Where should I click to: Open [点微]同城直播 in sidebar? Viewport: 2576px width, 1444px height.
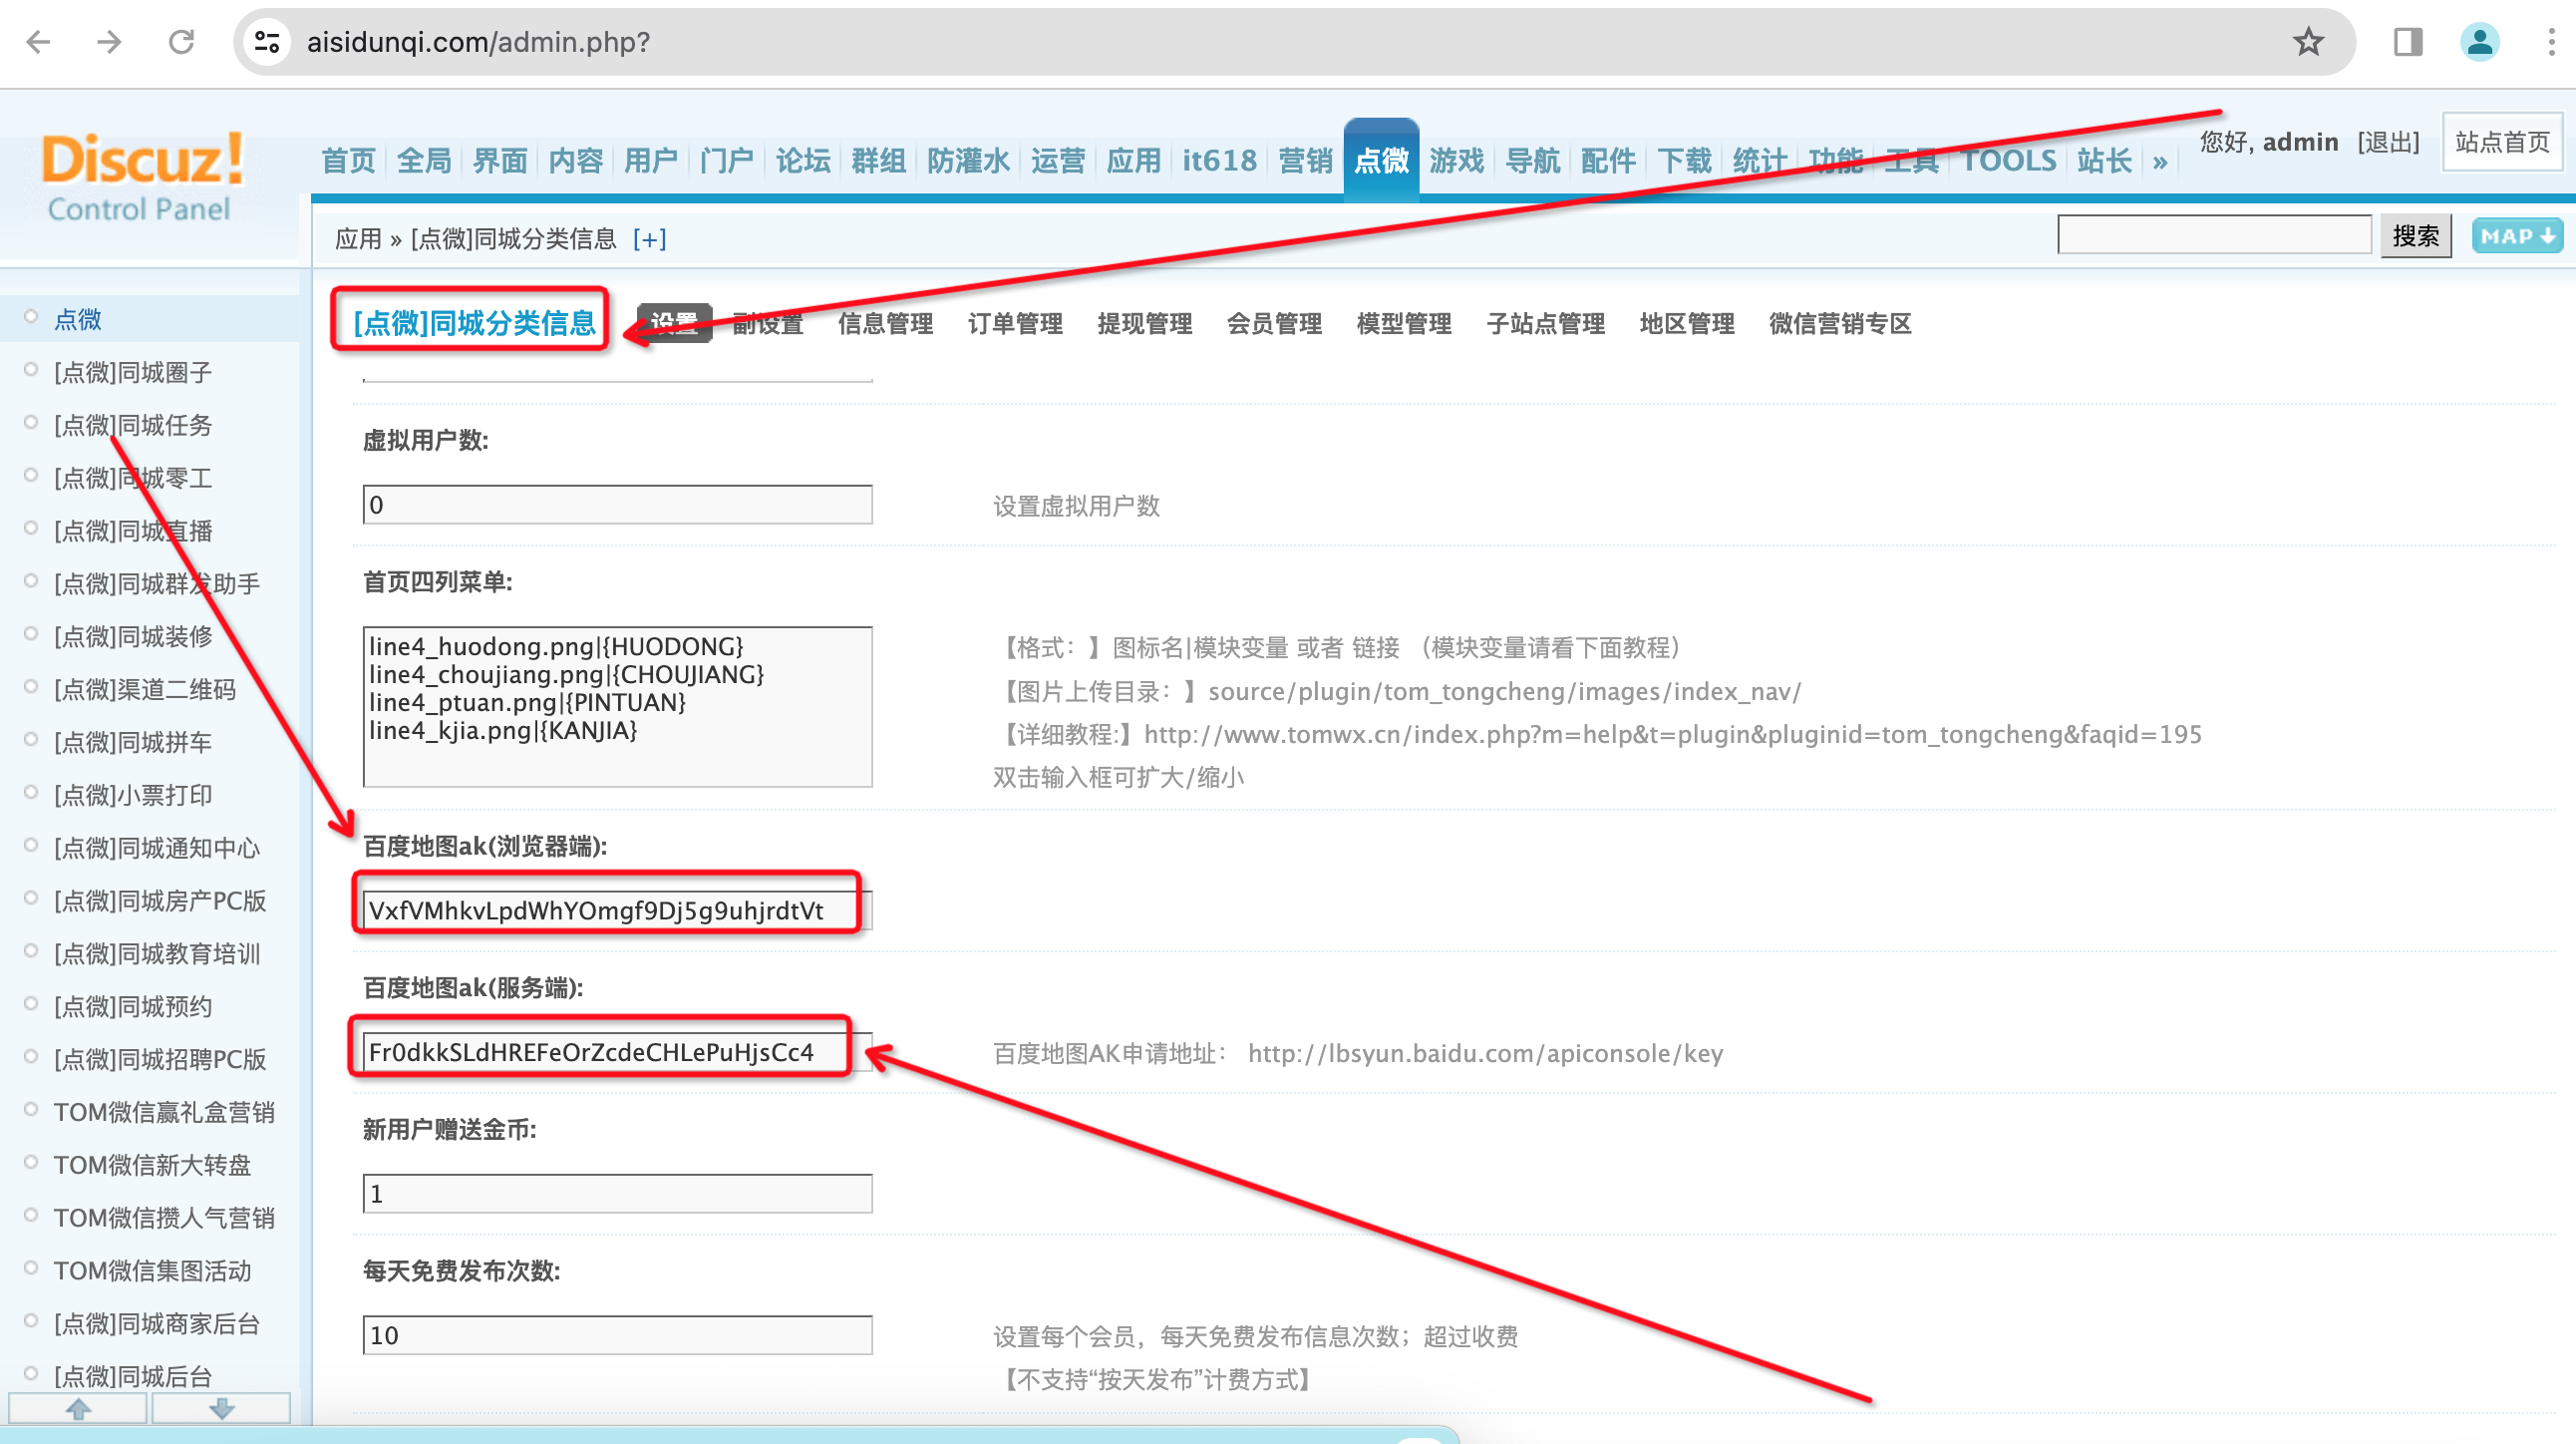click(x=133, y=531)
